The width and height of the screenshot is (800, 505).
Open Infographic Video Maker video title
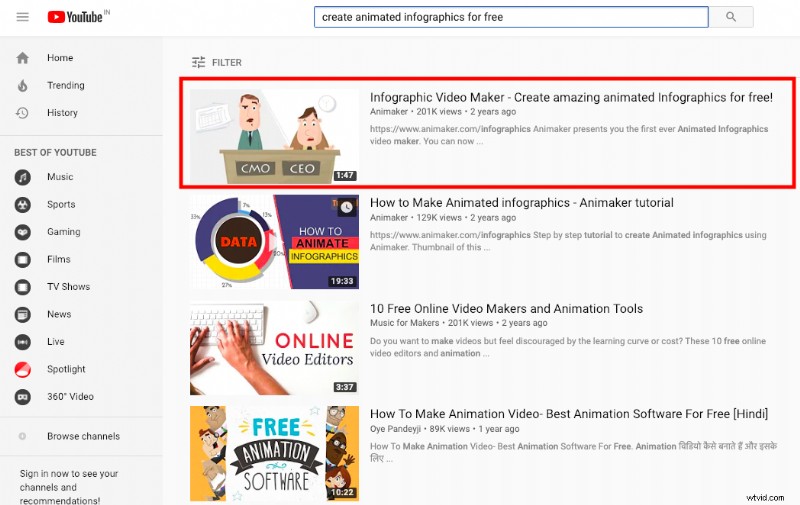571,97
